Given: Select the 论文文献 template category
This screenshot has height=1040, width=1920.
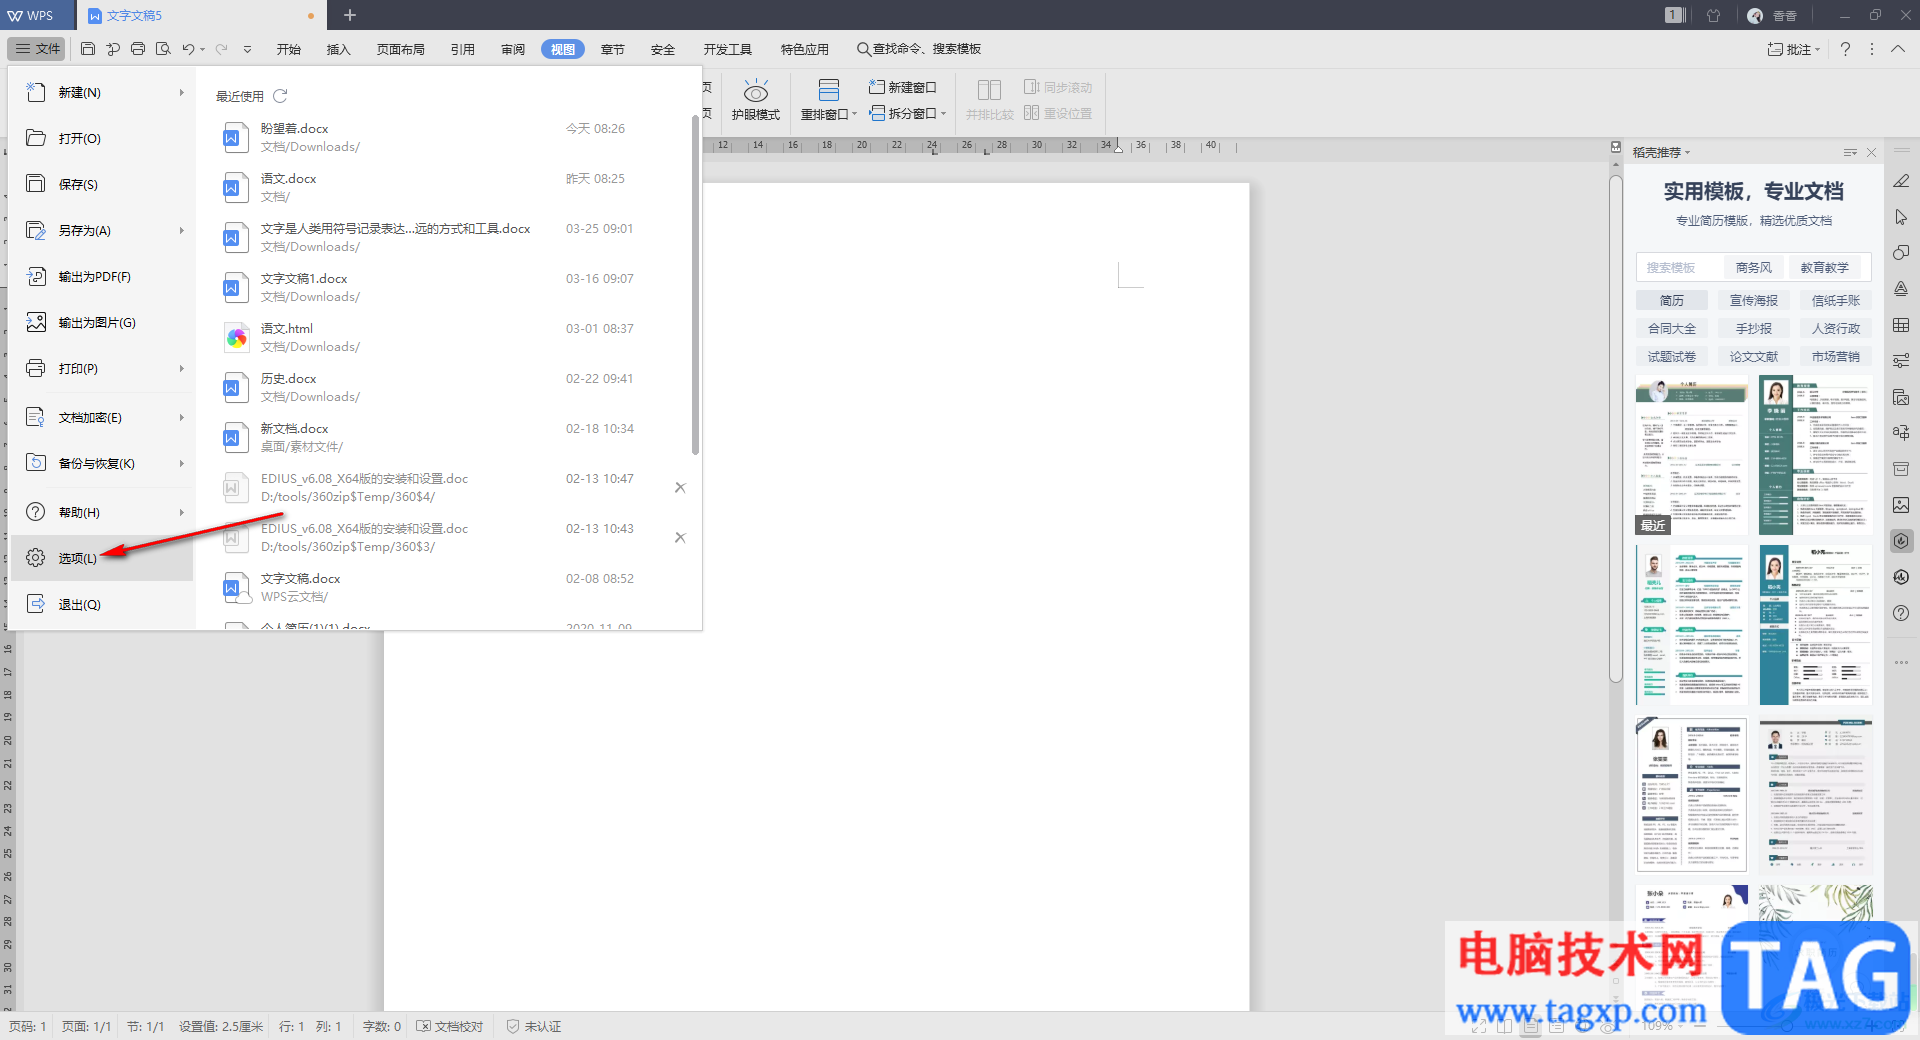Looking at the screenshot, I should (1754, 356).
